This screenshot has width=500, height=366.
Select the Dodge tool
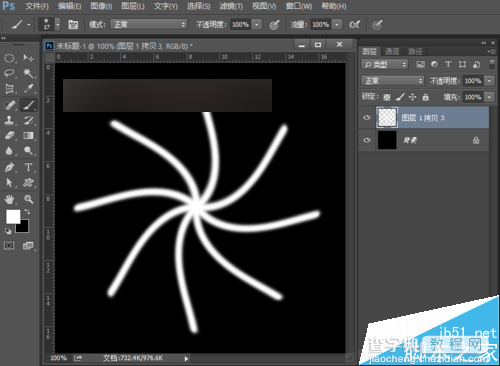pyautogui.click(x=28, y=151)
